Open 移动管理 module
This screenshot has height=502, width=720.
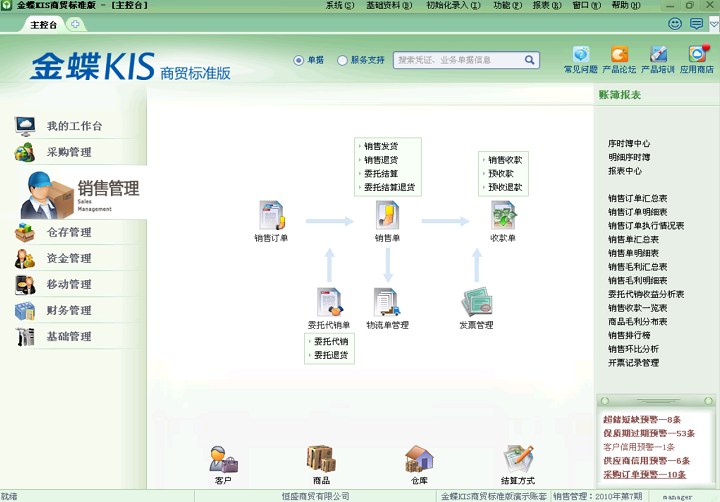pos(69,284)
